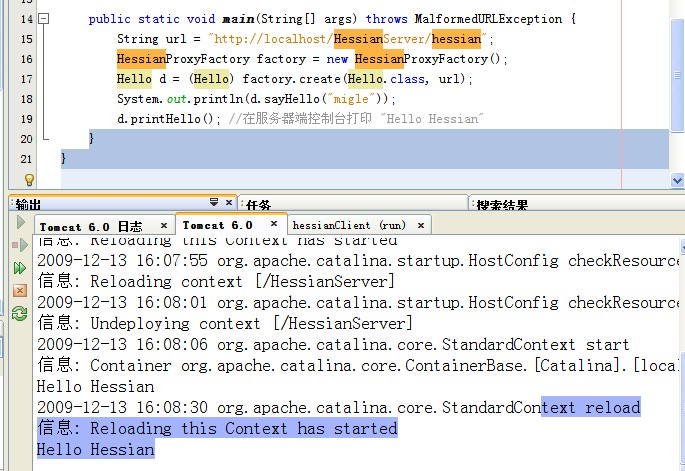Close the Tomcat 6.0 日志 tab
The width and height of the screenshot is (685, 471).
tap(164, 225)
